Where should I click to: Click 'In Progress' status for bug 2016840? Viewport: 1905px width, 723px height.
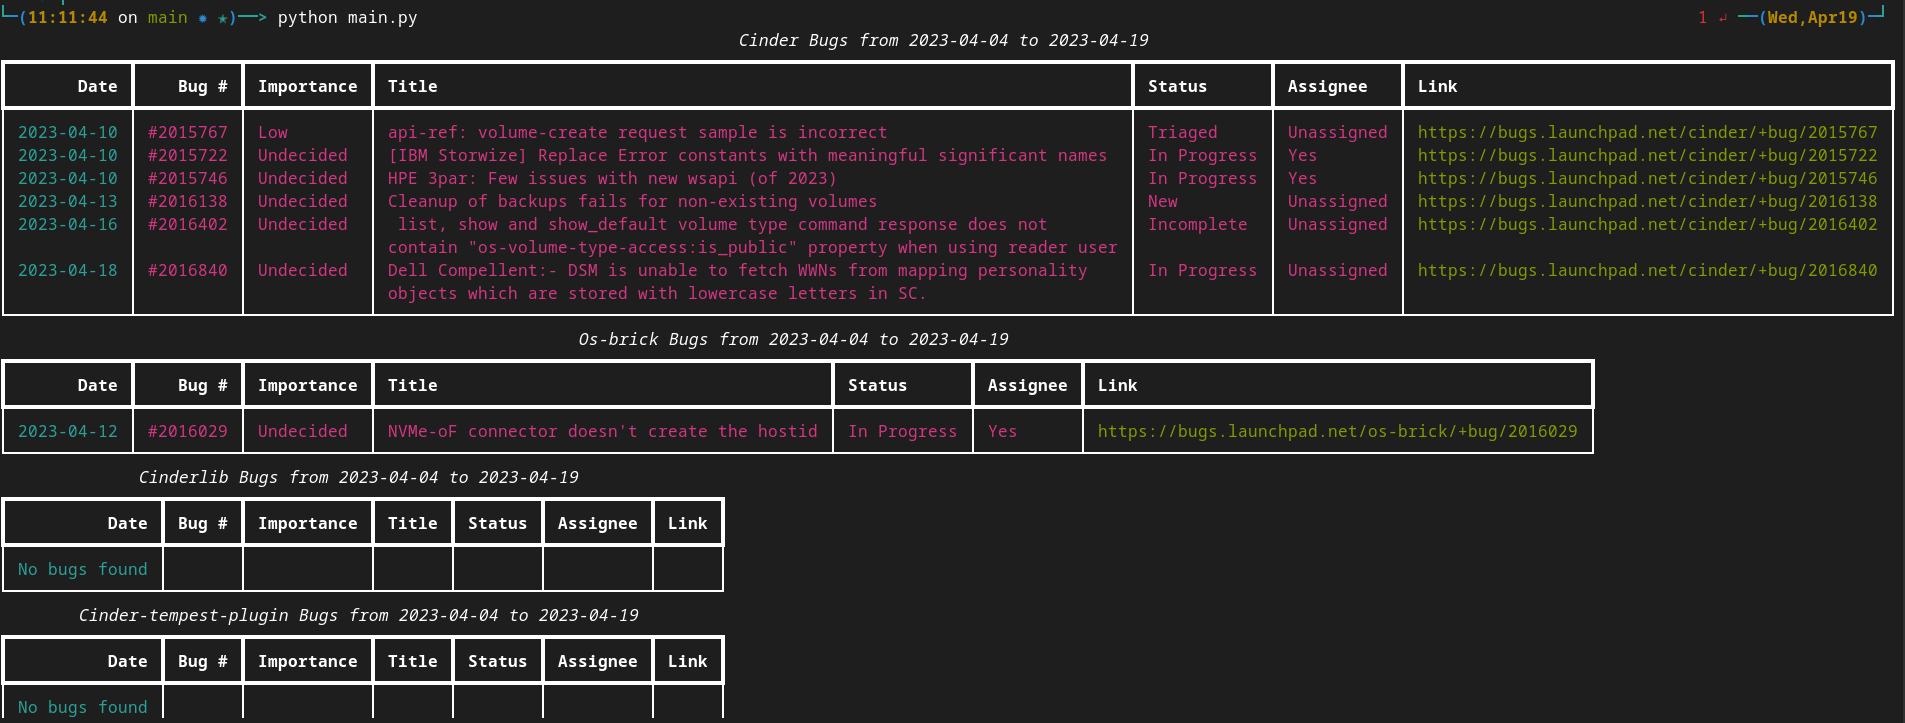(1202, 270)
